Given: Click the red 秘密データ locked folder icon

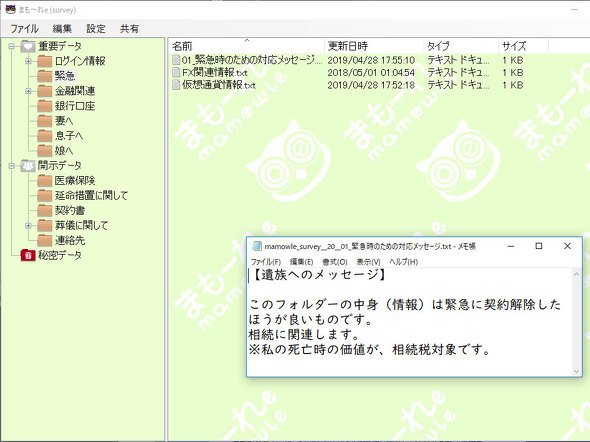Looking at the screenshot, I should pyautogui.click(x=28, y=255).
